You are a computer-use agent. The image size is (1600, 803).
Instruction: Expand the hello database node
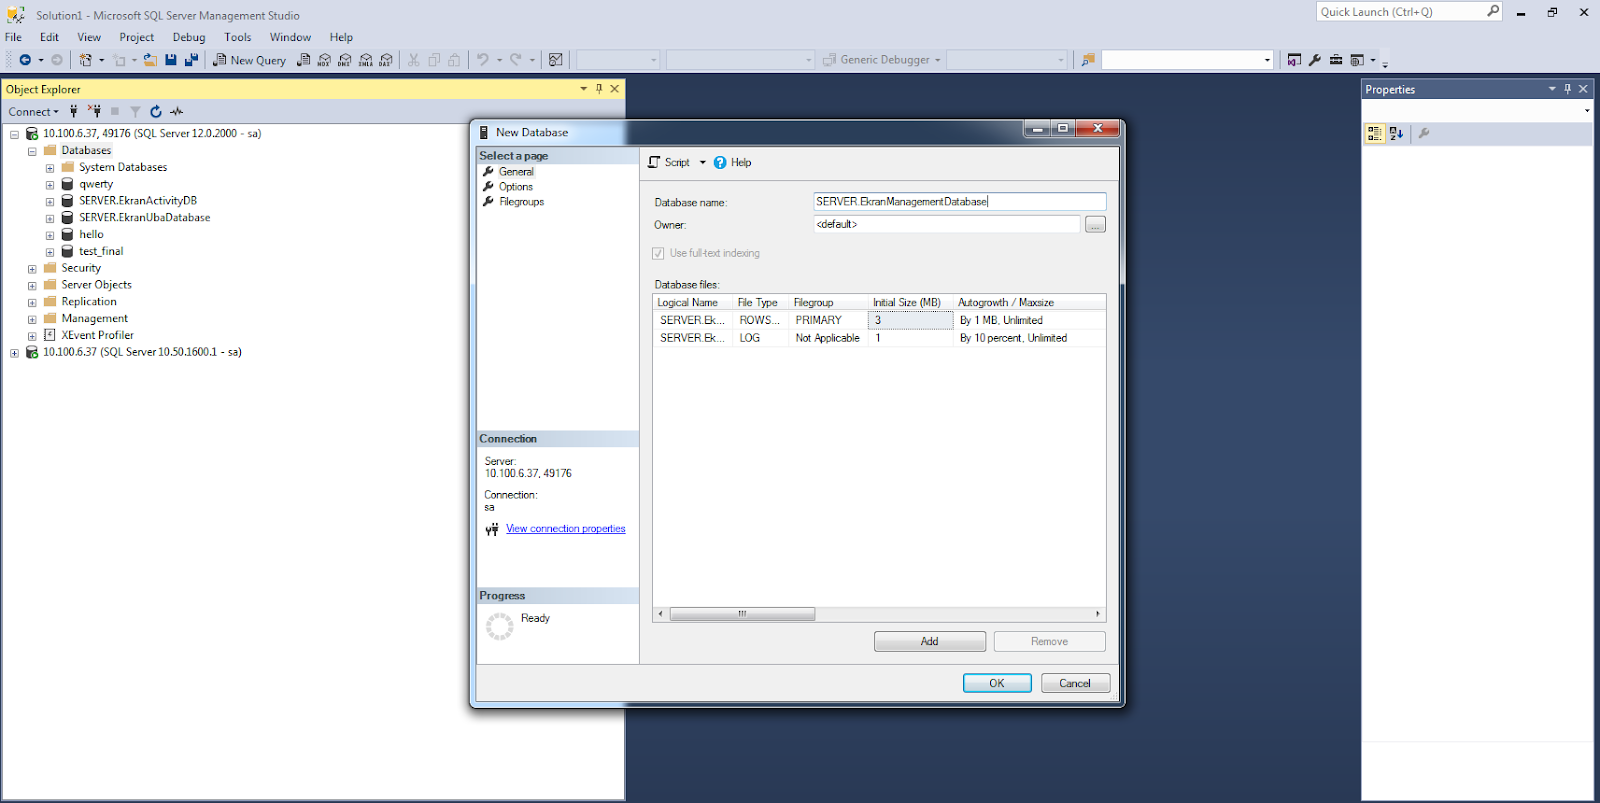pos(50,235)
